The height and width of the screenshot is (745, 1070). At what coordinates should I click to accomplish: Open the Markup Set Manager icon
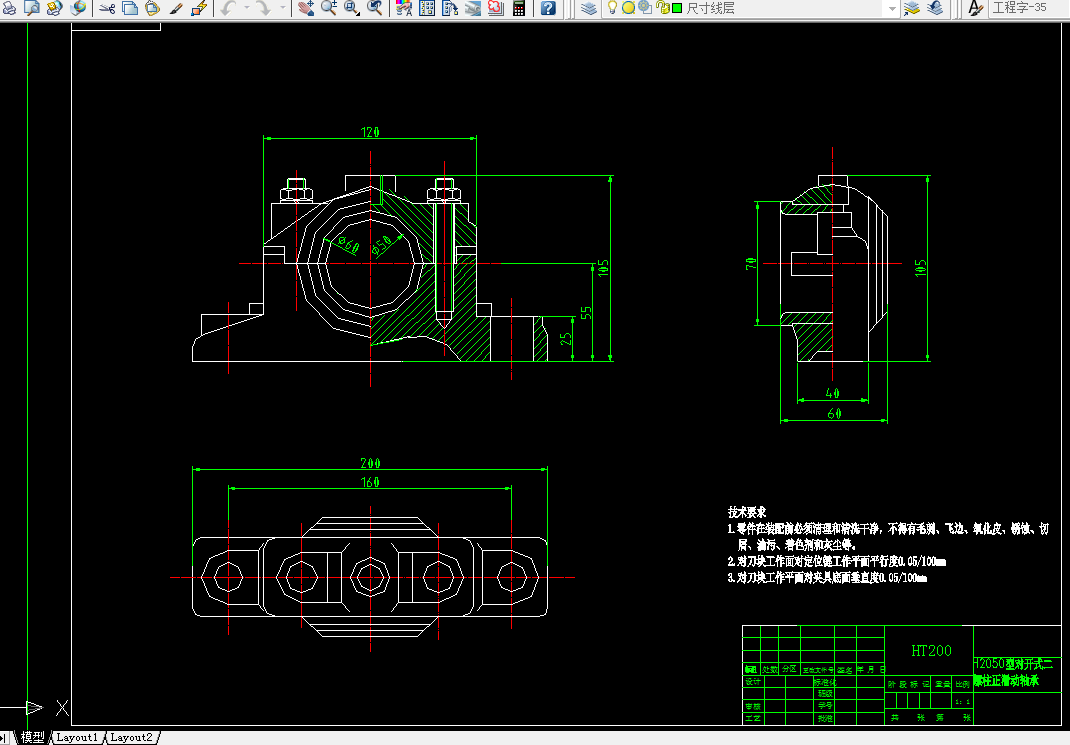[x=495, y=8]
